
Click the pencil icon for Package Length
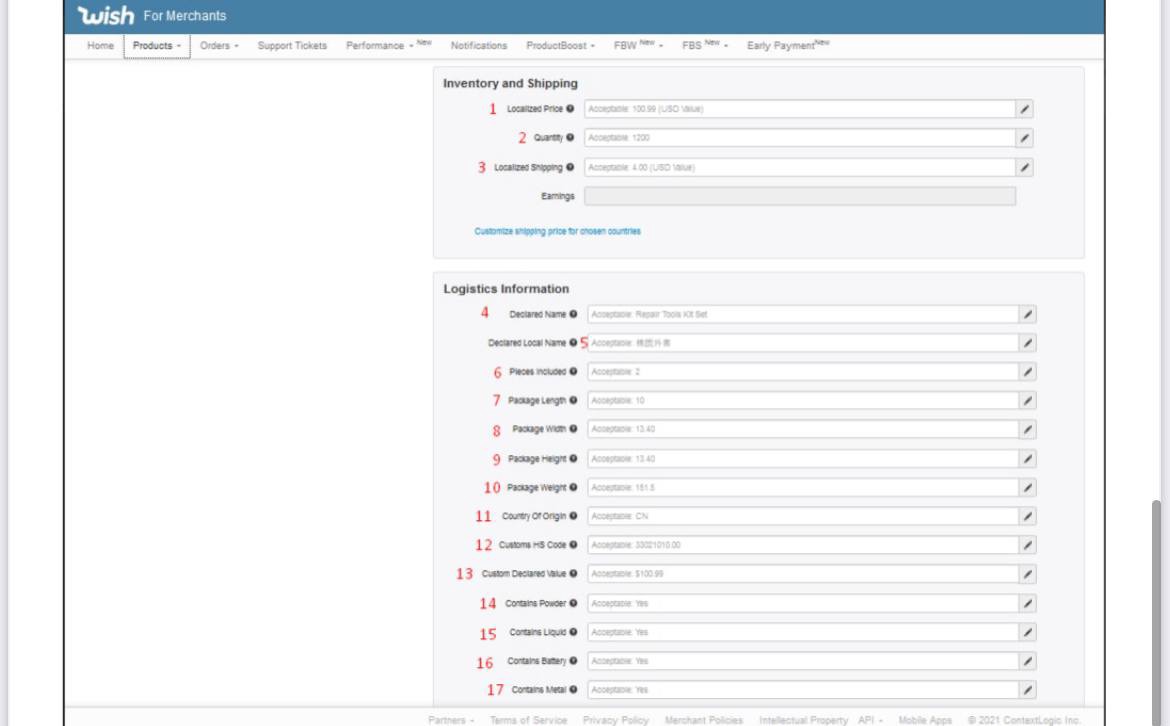pos(1027,401)
